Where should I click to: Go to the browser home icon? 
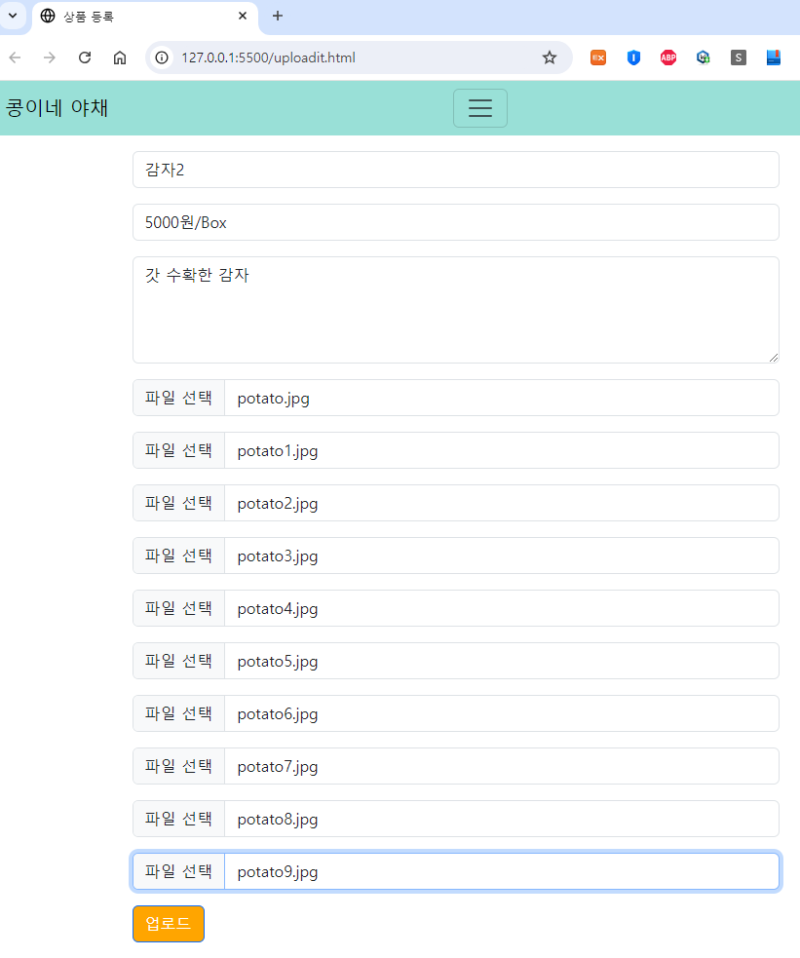(x=120, y=57)
